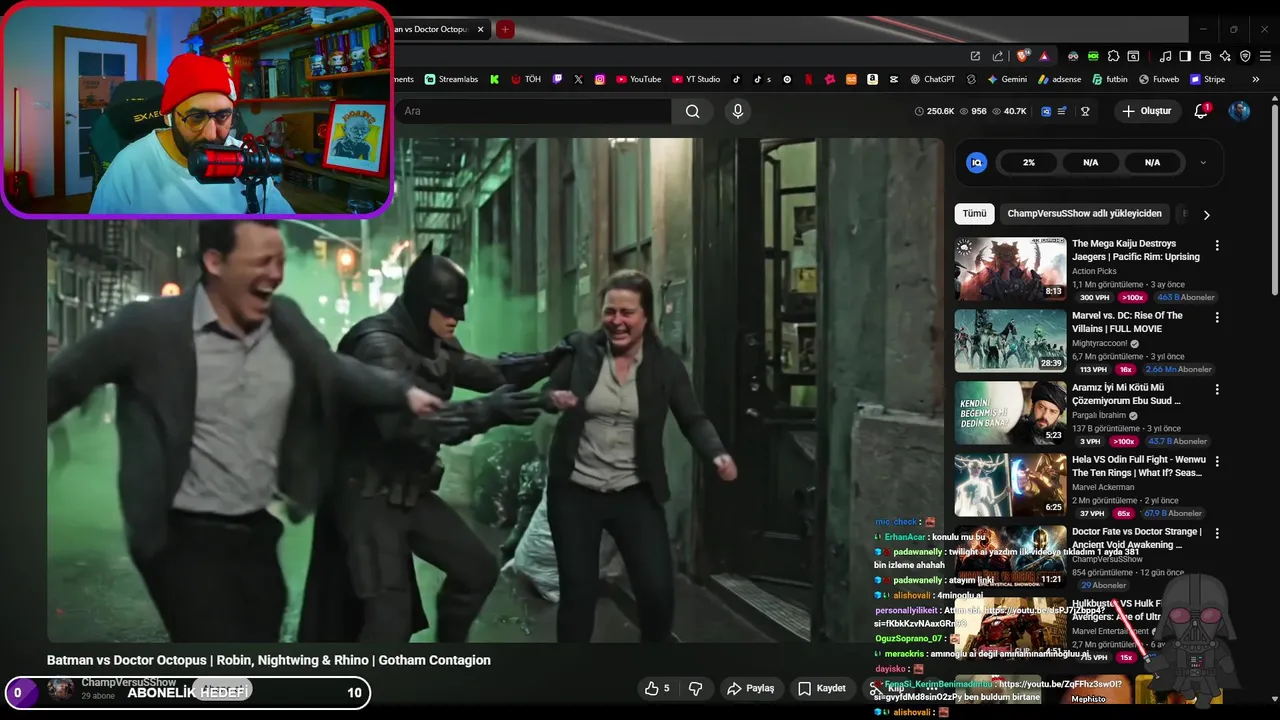The image size is (1280, 720).
Task: Open the Twitch bookmark icon
Action: (557, 79)
